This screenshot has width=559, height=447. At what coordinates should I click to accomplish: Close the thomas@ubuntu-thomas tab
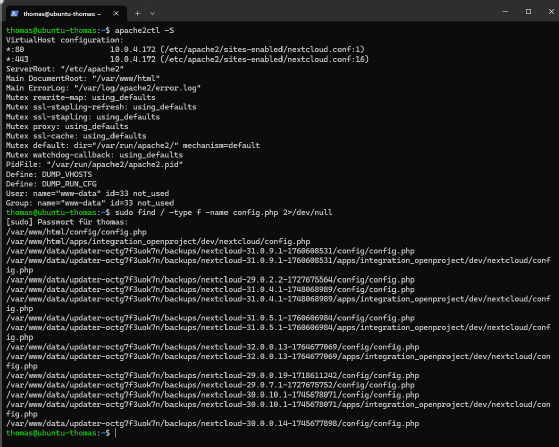(x=116, y=14)
